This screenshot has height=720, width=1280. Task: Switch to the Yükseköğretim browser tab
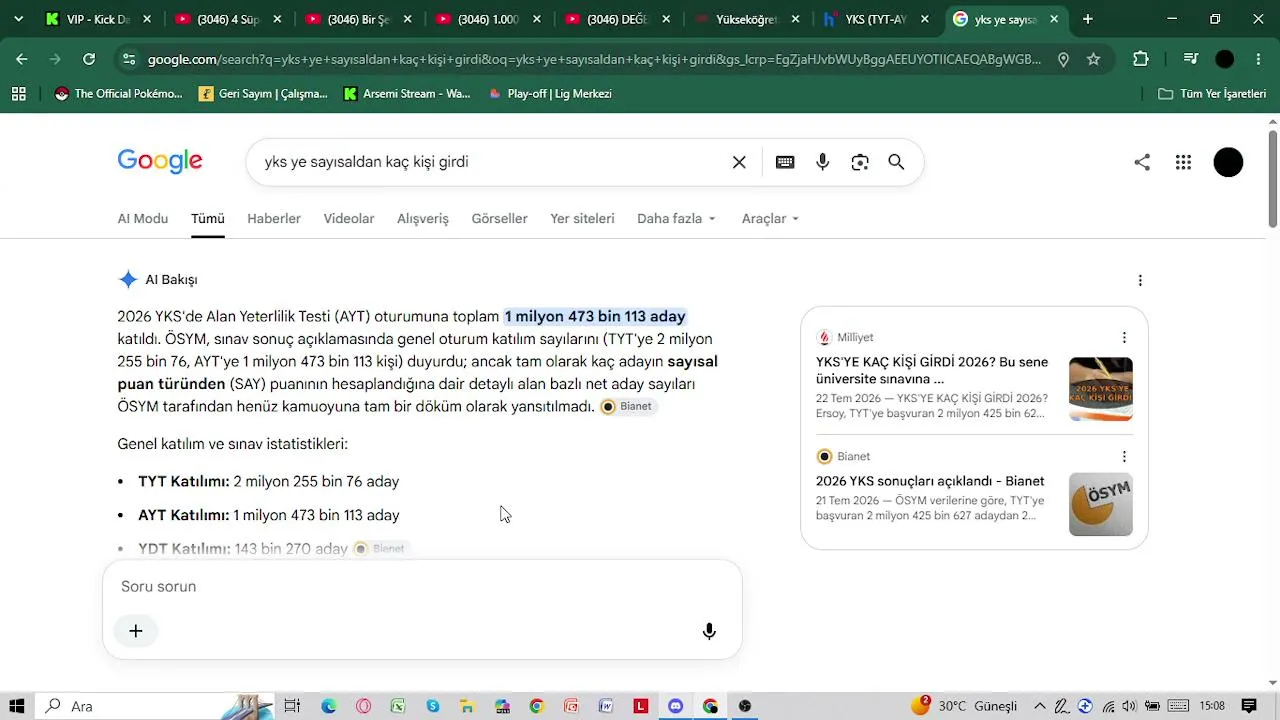(x=747, y=19)
